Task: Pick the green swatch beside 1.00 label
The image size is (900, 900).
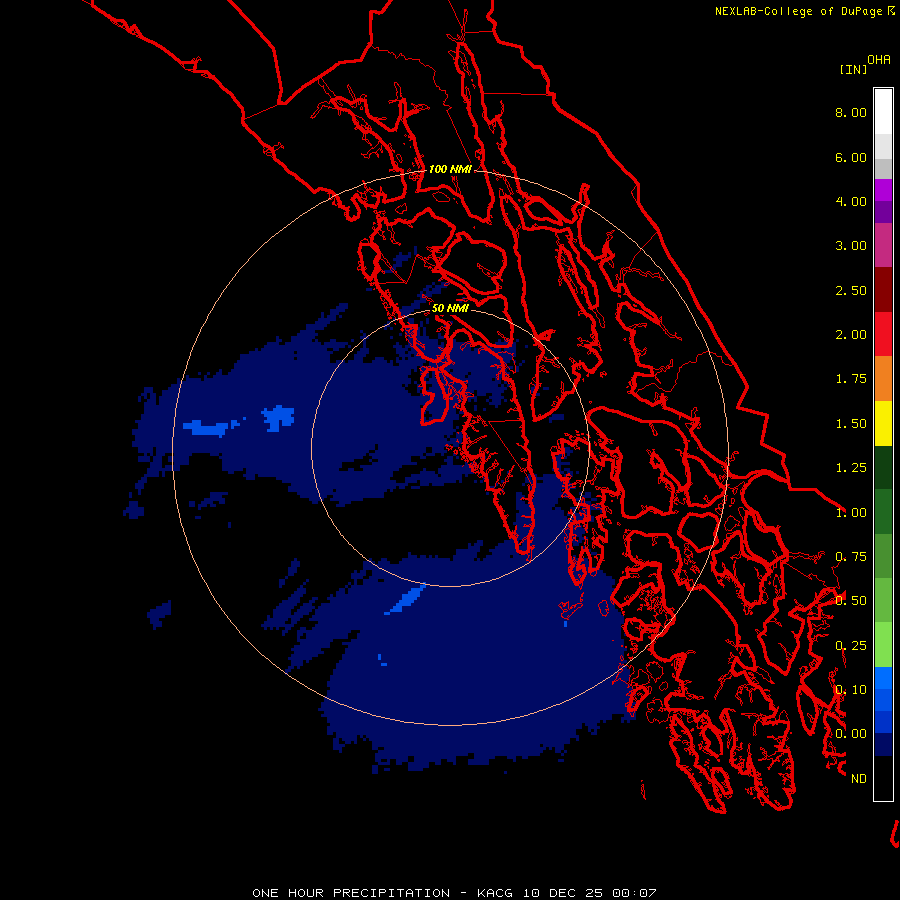Action: coord(883,511)
